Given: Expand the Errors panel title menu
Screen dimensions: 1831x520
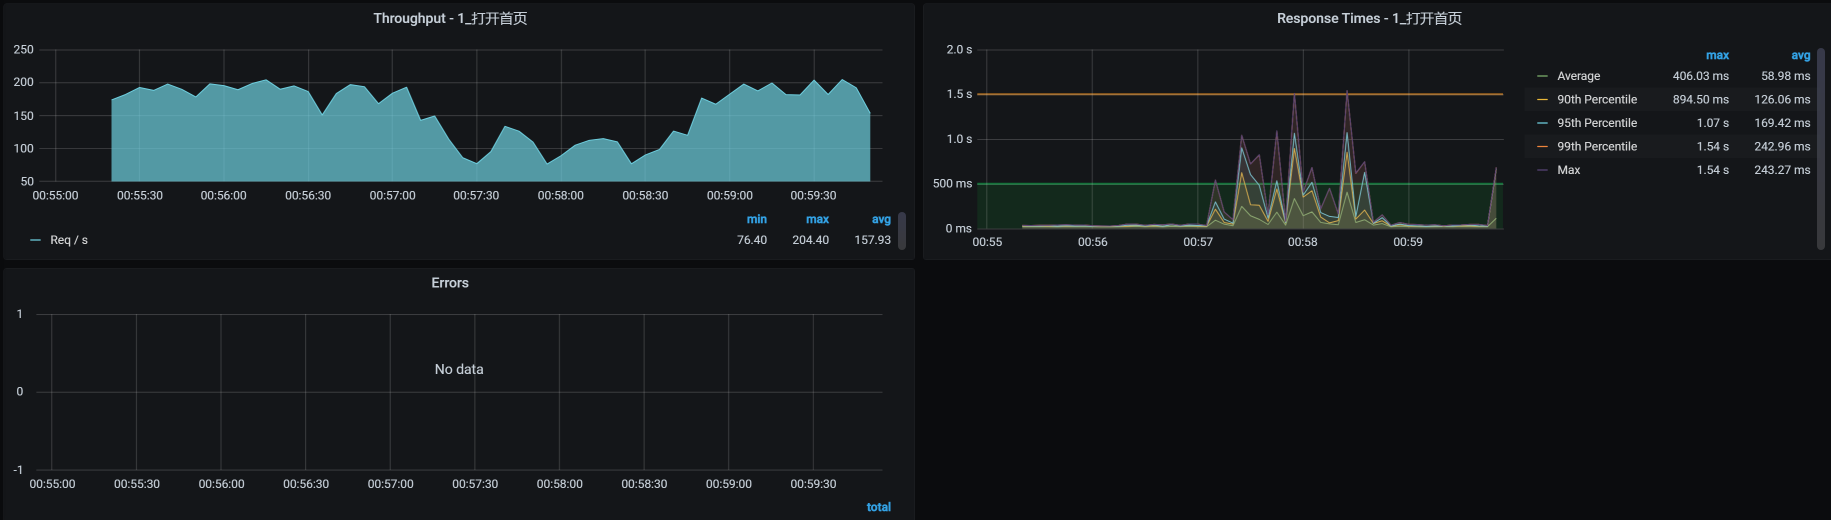Looking at the screenshot, I should (450, 283).
